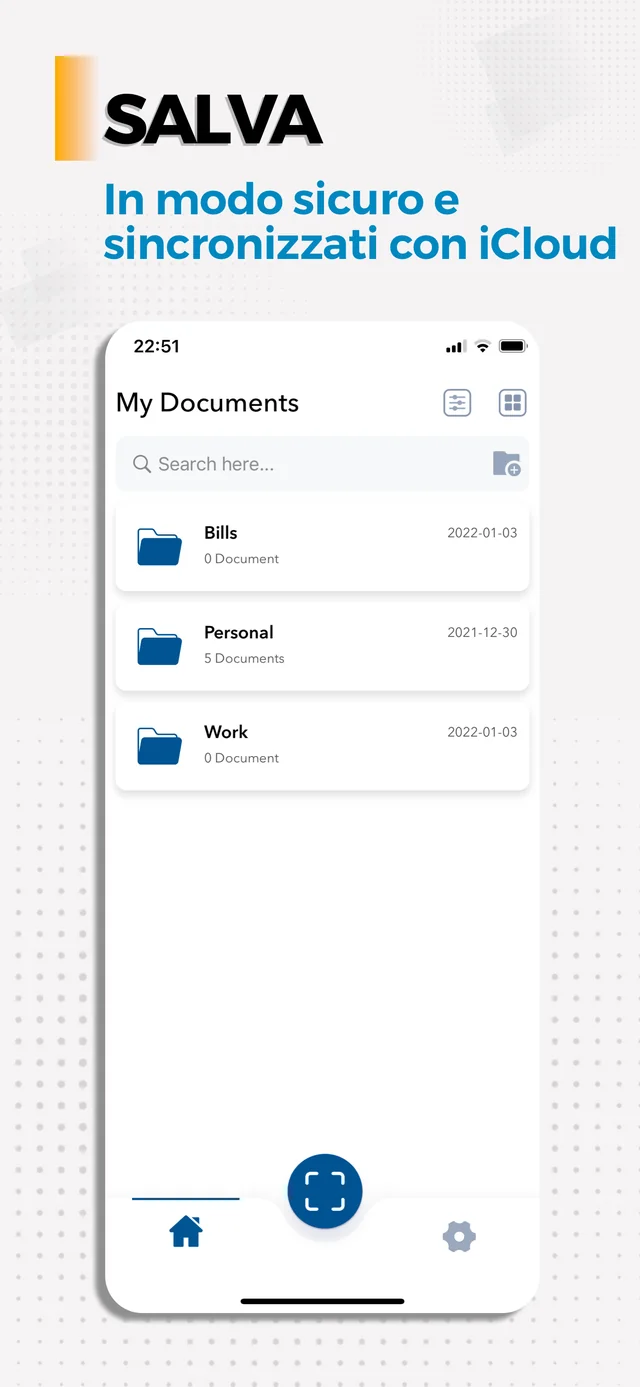Click the 2022-01-03 date of Work
The width and height of the screenshot is (640, 1387).
coord(482,732)
